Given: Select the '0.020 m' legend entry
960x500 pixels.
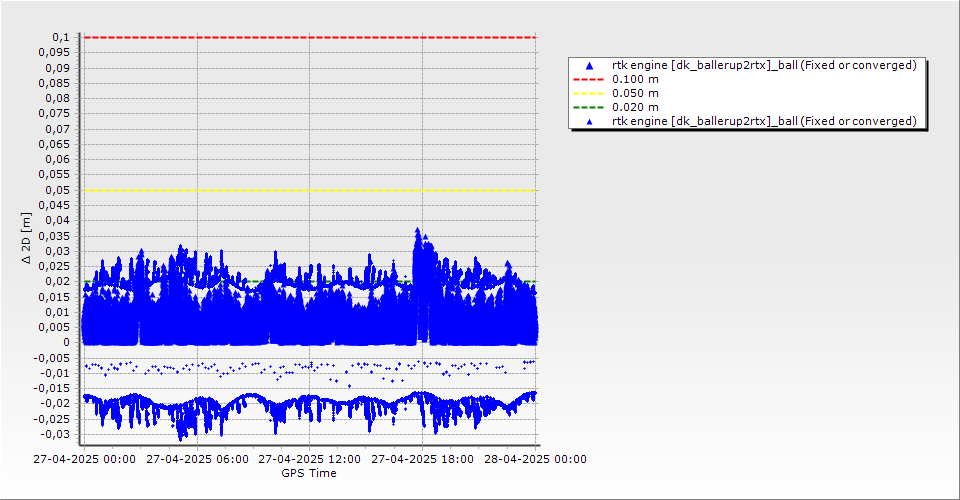Looking at the screenshot, I should [636, 108].
